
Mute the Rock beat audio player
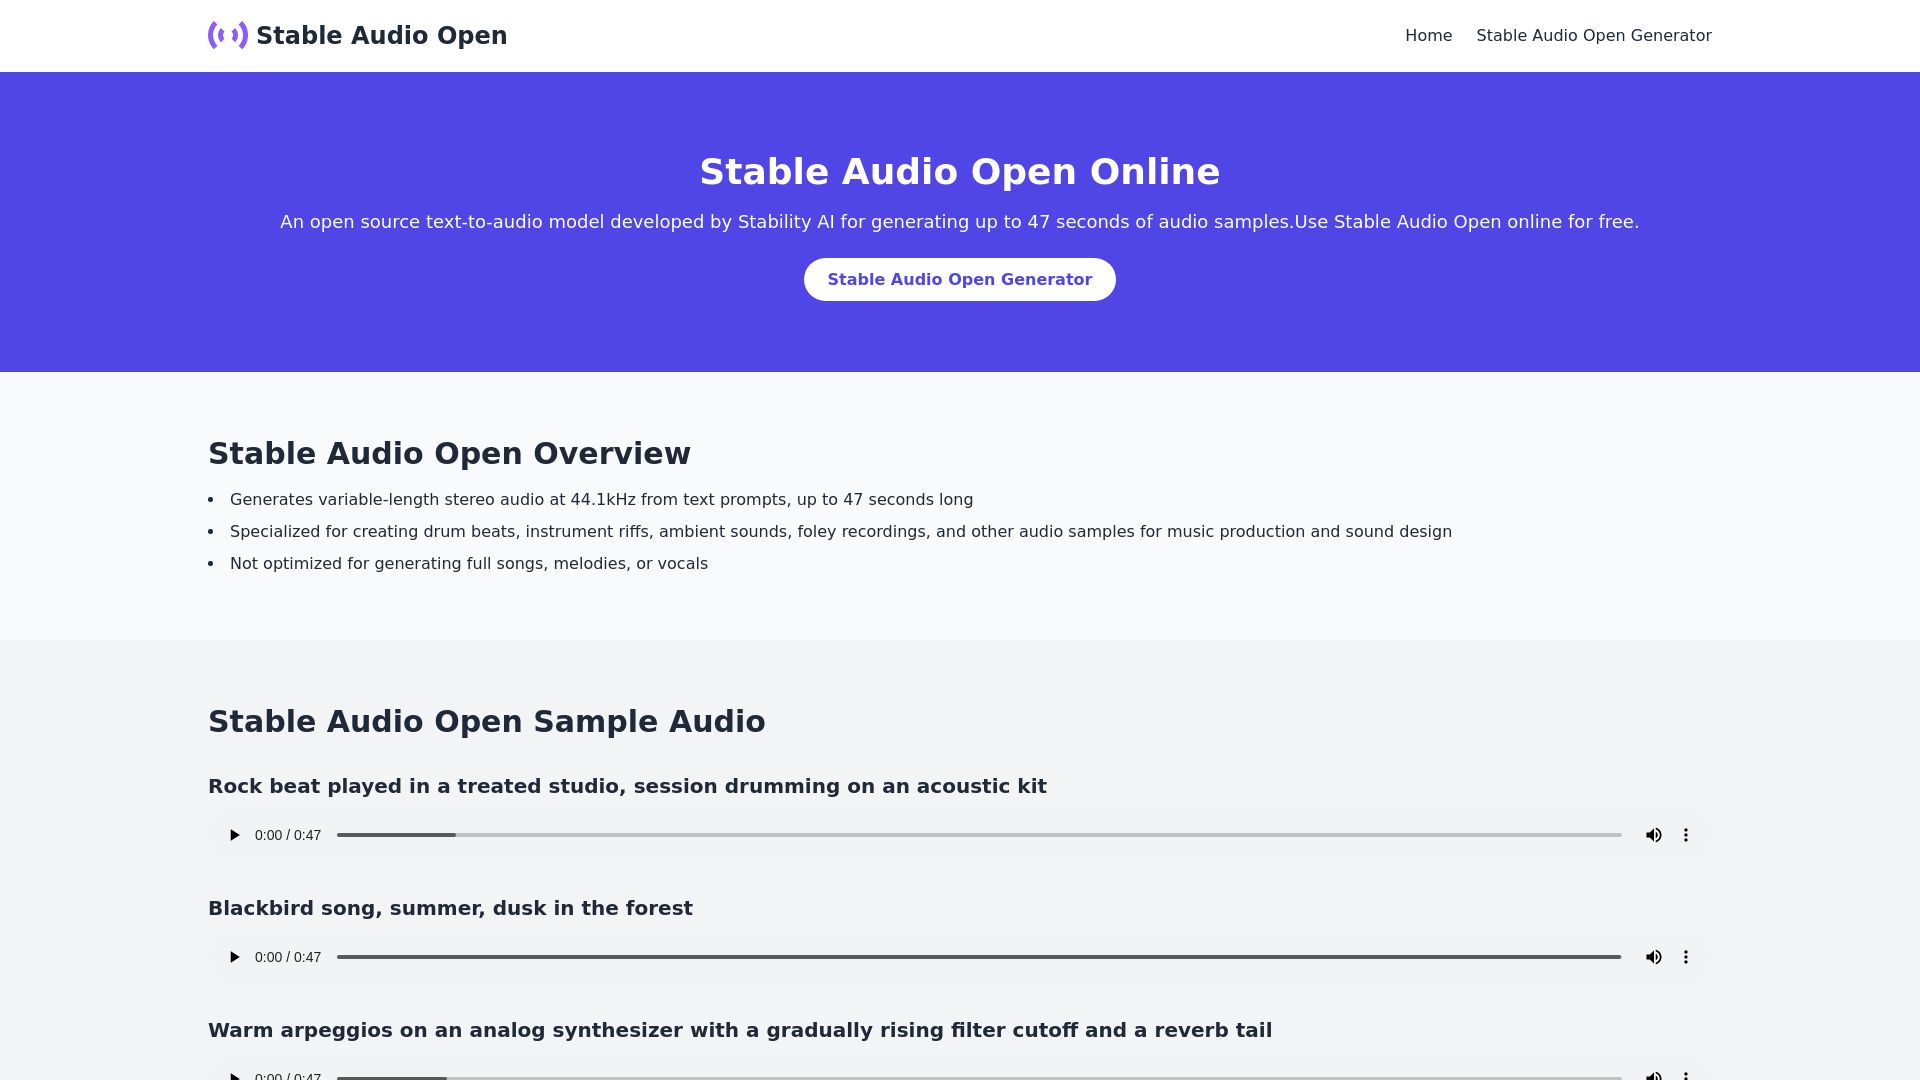coord(1654,835)
